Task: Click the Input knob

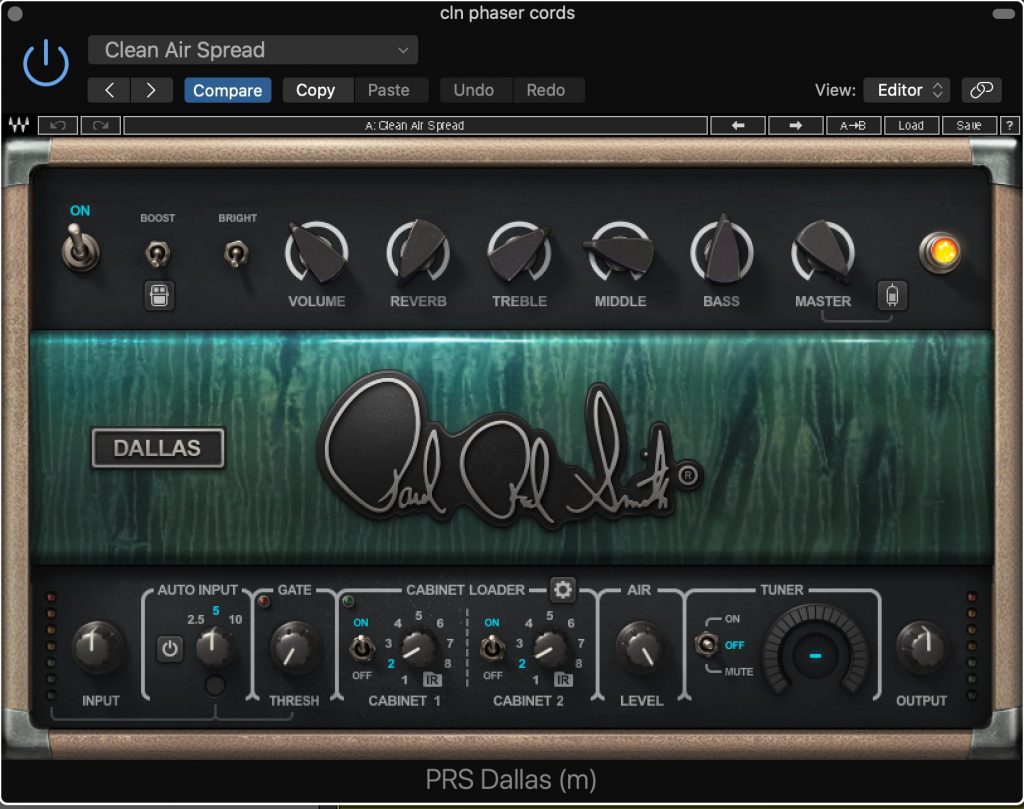Action: coord(97,647)
